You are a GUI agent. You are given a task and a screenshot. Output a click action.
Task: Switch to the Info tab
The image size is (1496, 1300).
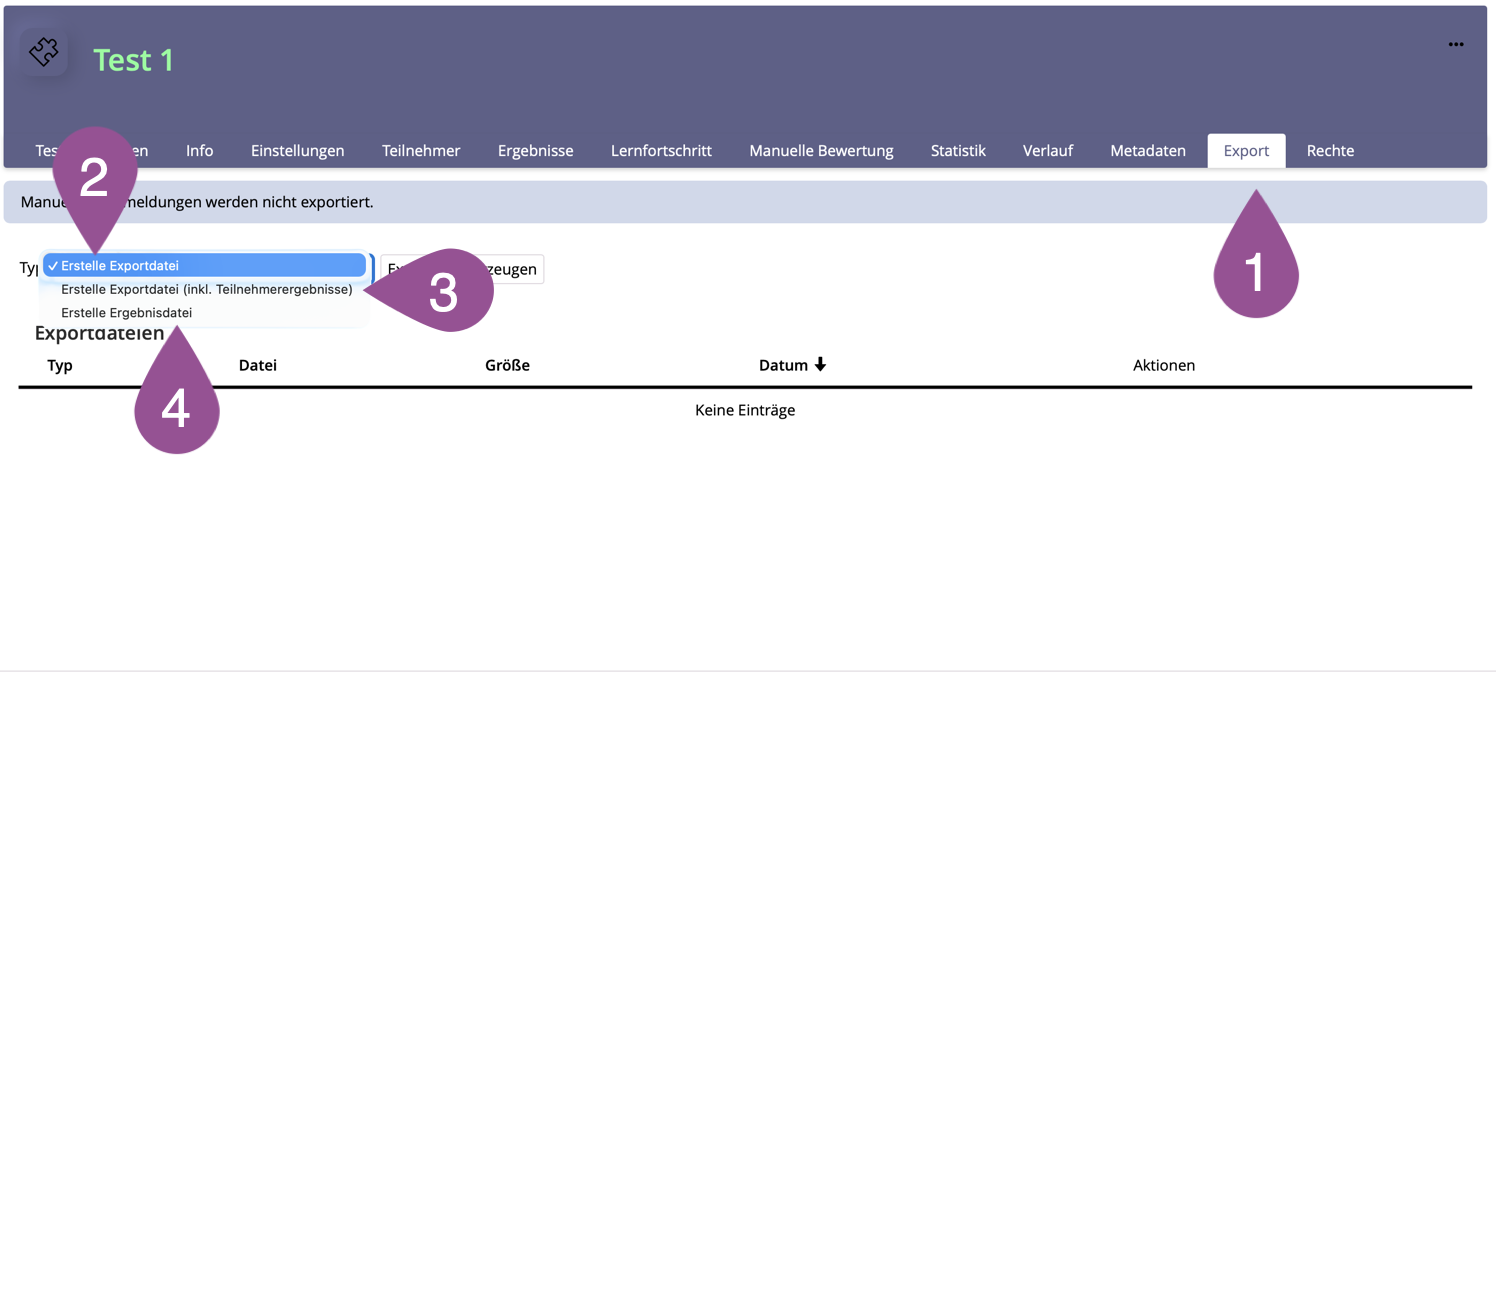[x=199, y=151]
